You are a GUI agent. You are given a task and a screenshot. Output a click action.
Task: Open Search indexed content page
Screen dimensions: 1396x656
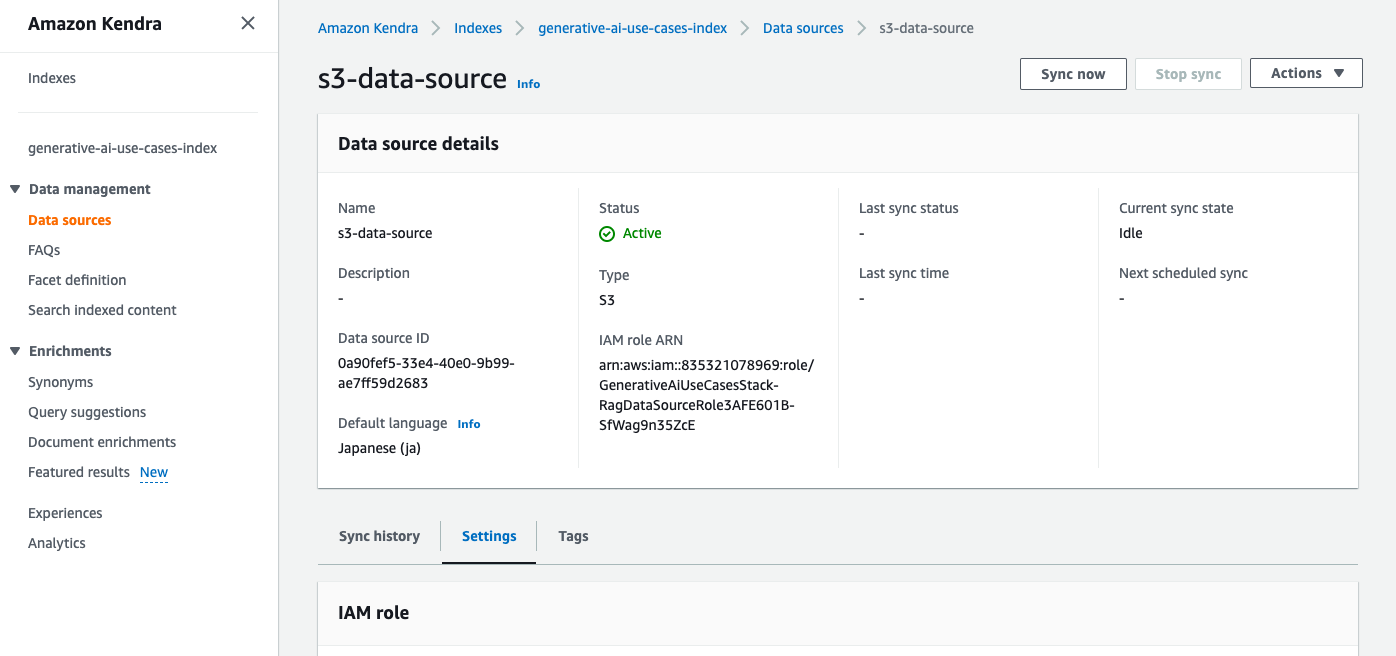click(102, 310)
